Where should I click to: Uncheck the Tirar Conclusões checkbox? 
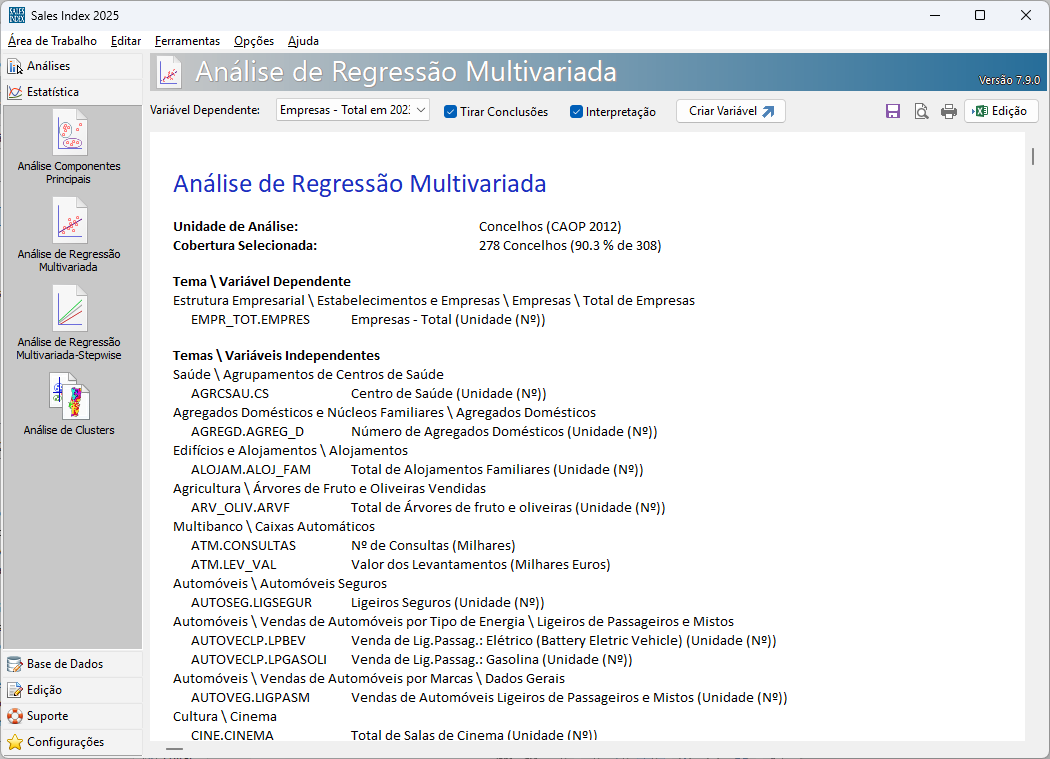[x=451, y=112]
